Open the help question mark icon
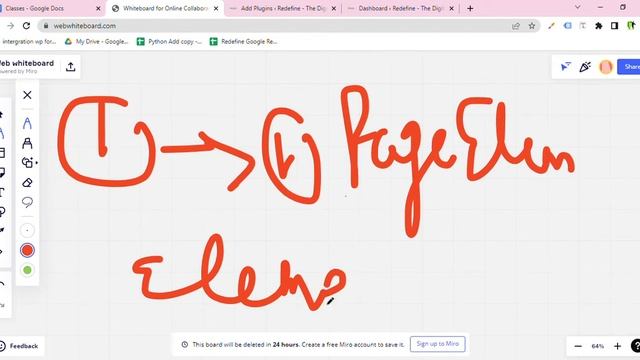Screen dimensions: 640x360 click(636, 346)
